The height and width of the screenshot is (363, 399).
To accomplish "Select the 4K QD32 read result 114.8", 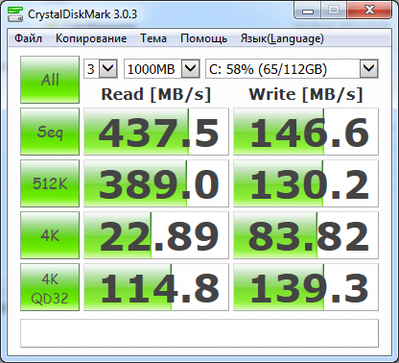I will point(156,287).
